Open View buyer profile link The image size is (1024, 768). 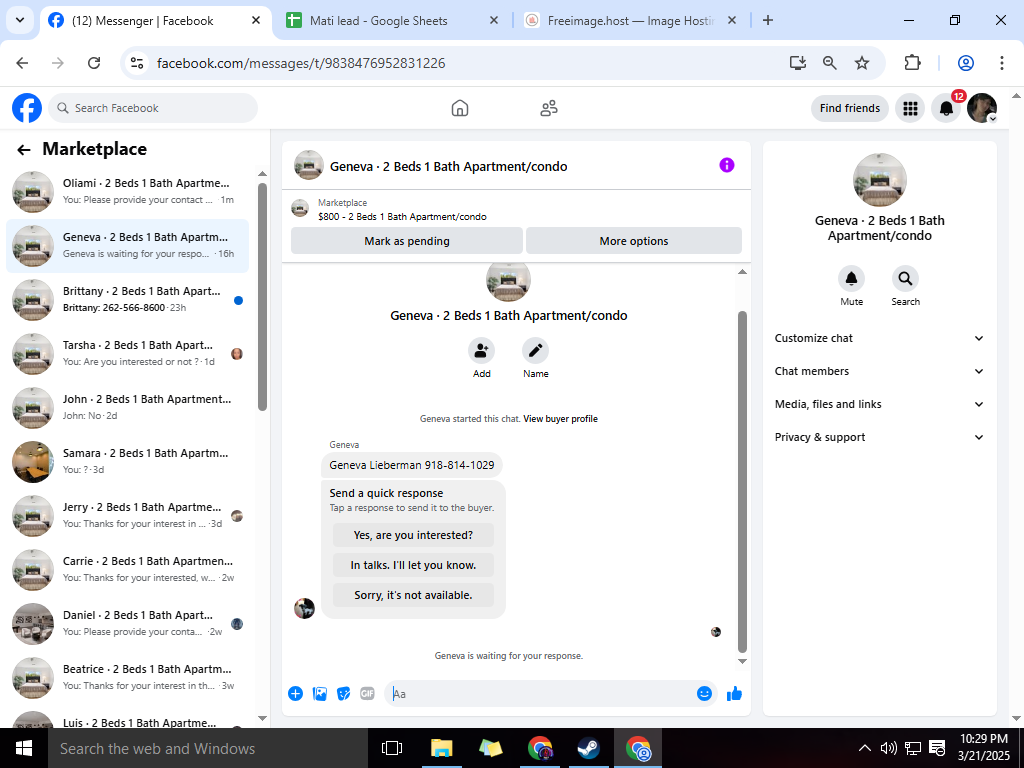[560, 419]
